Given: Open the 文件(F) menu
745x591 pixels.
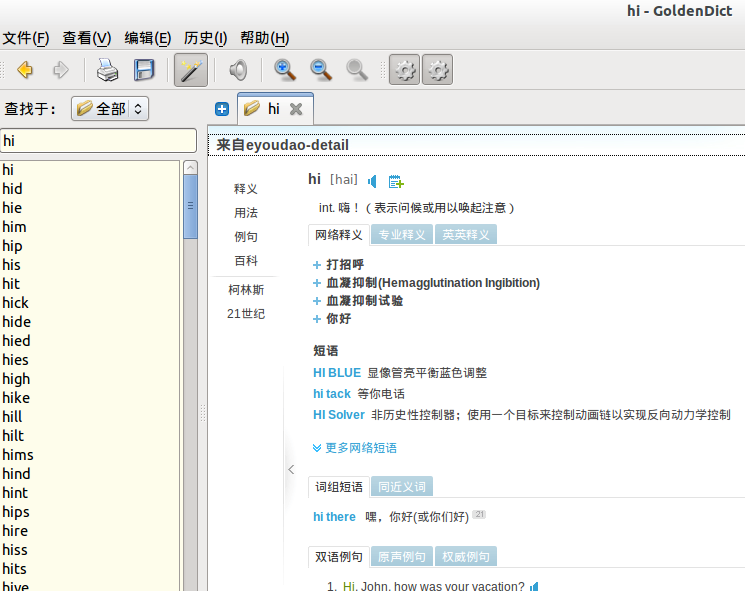Looking at the screenshot, I should pyautogui.click(x=26, y=38).
